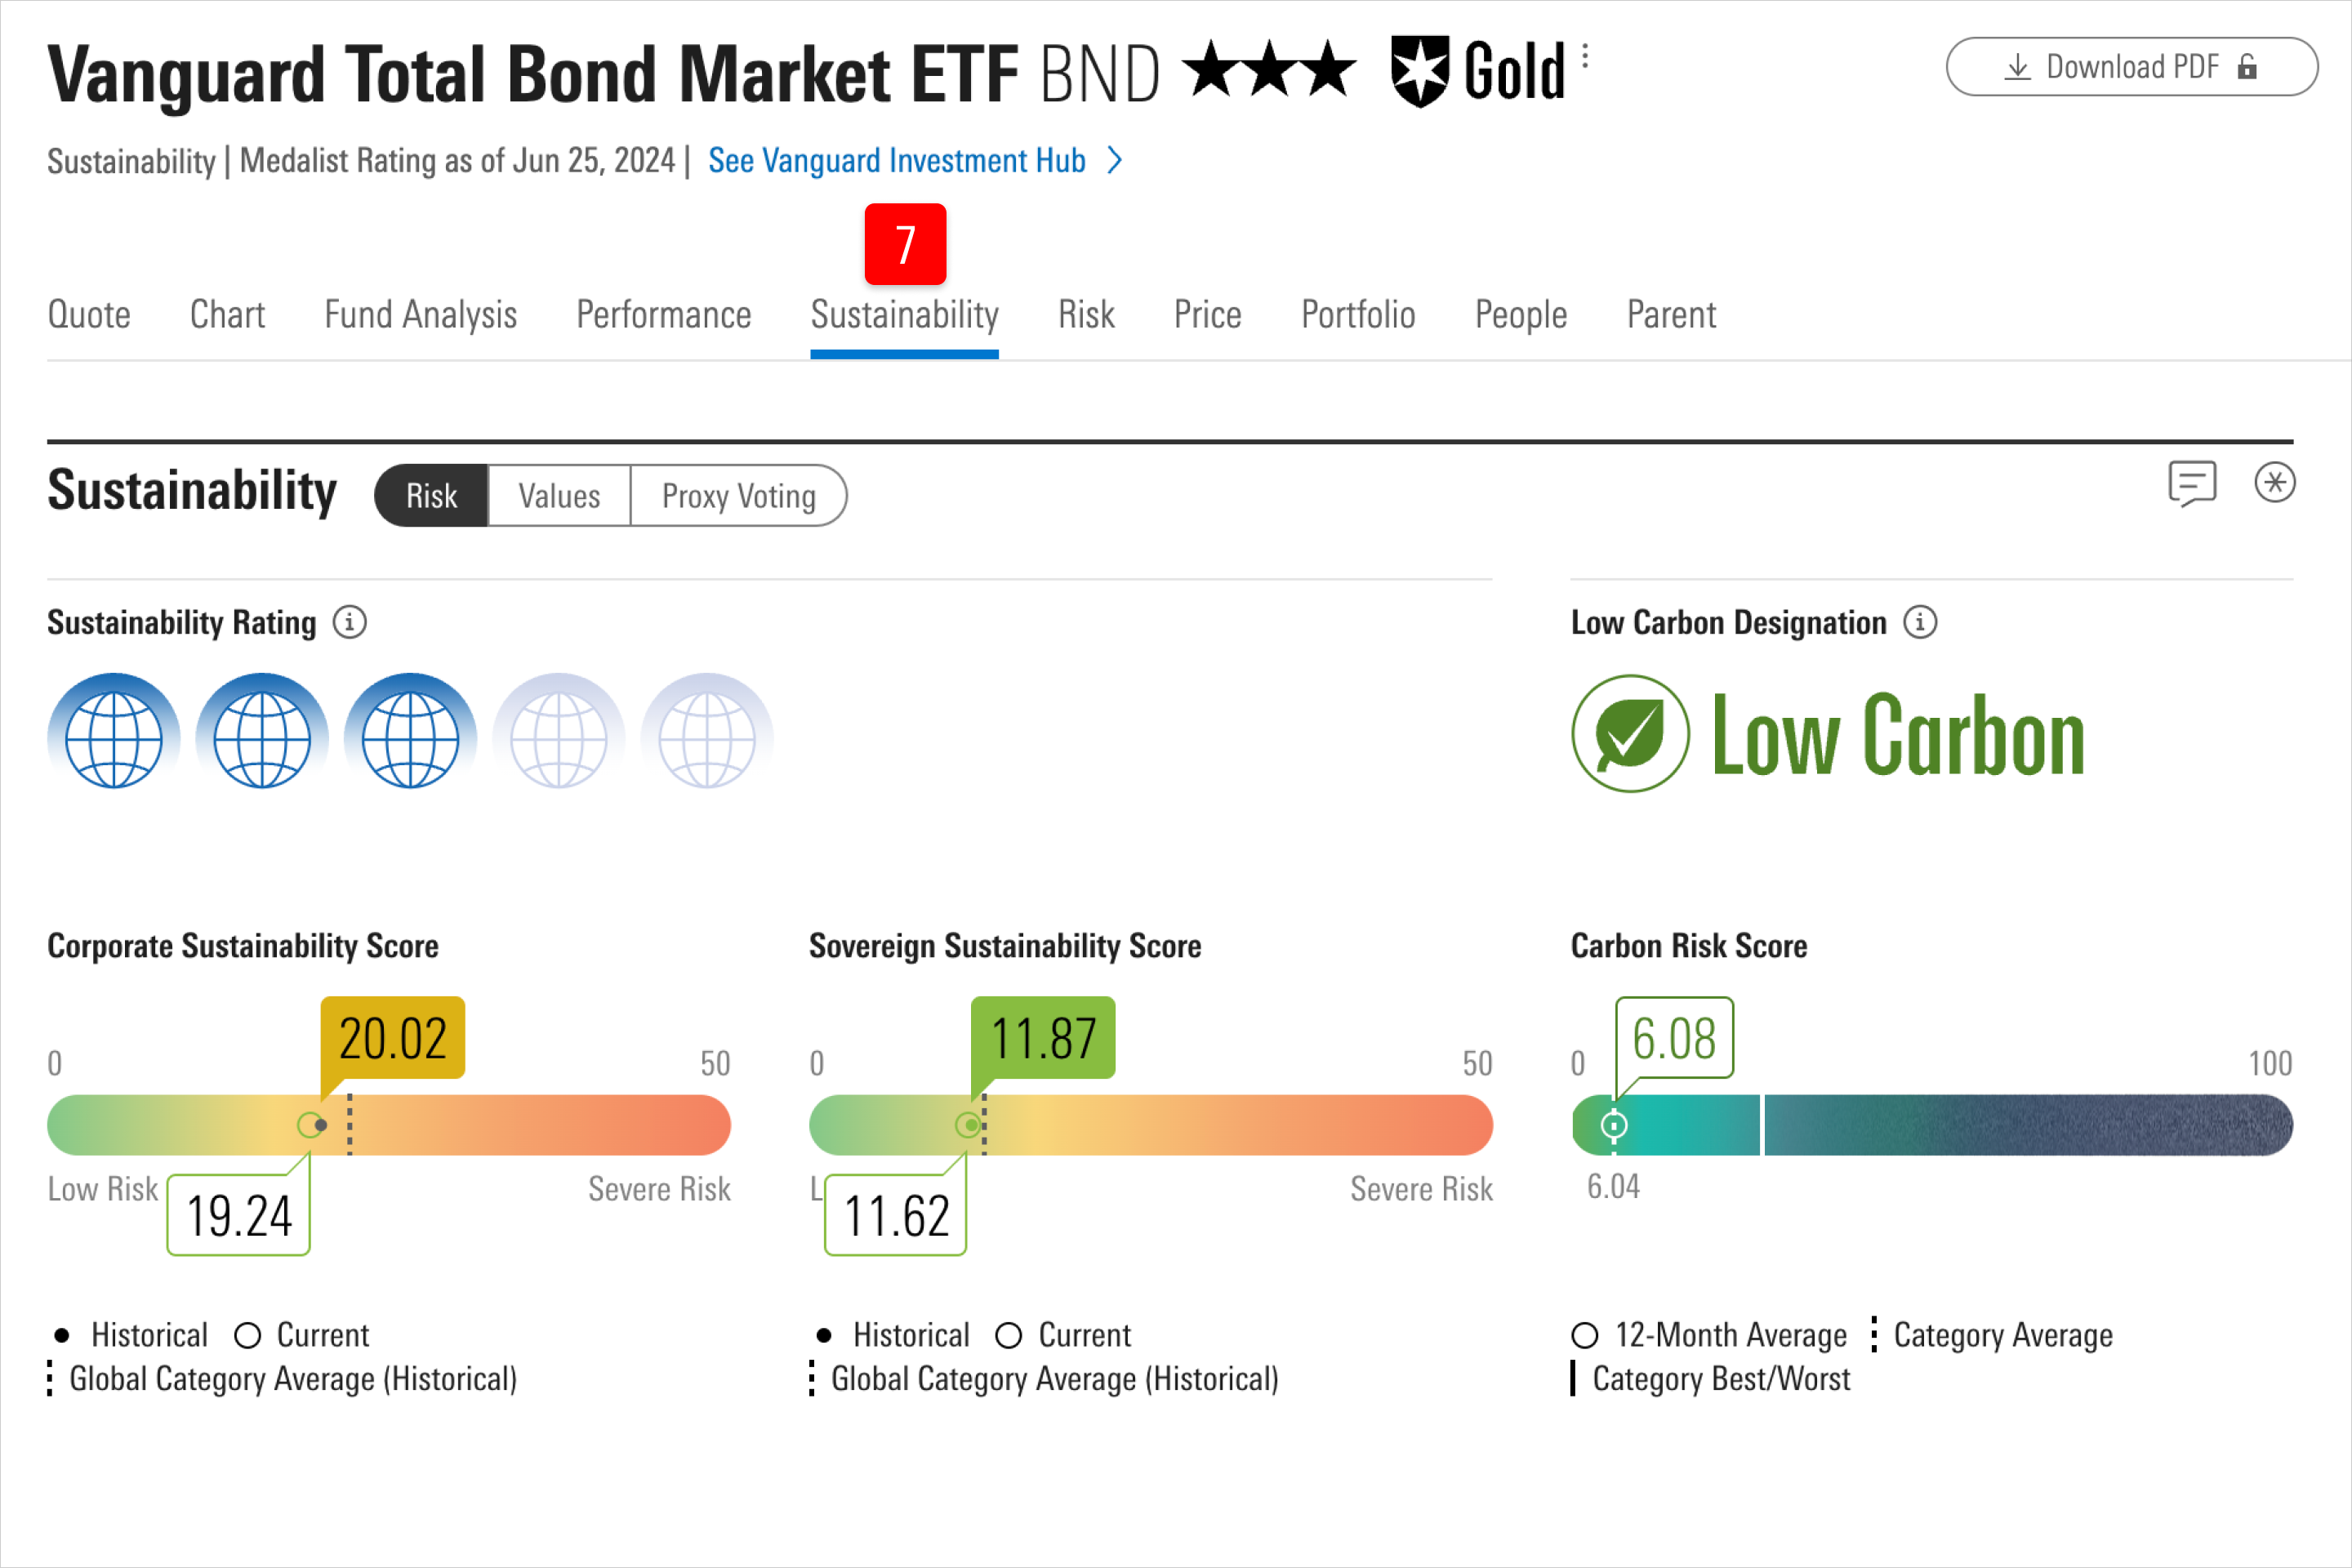
Task: Click the Carbon Risk Score heading
Action: 1689,946
